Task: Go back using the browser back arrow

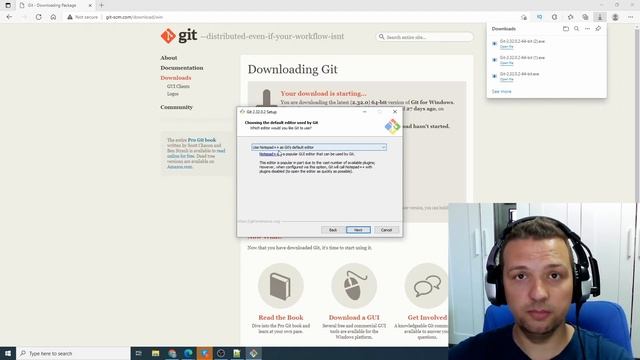Action: 9,17
